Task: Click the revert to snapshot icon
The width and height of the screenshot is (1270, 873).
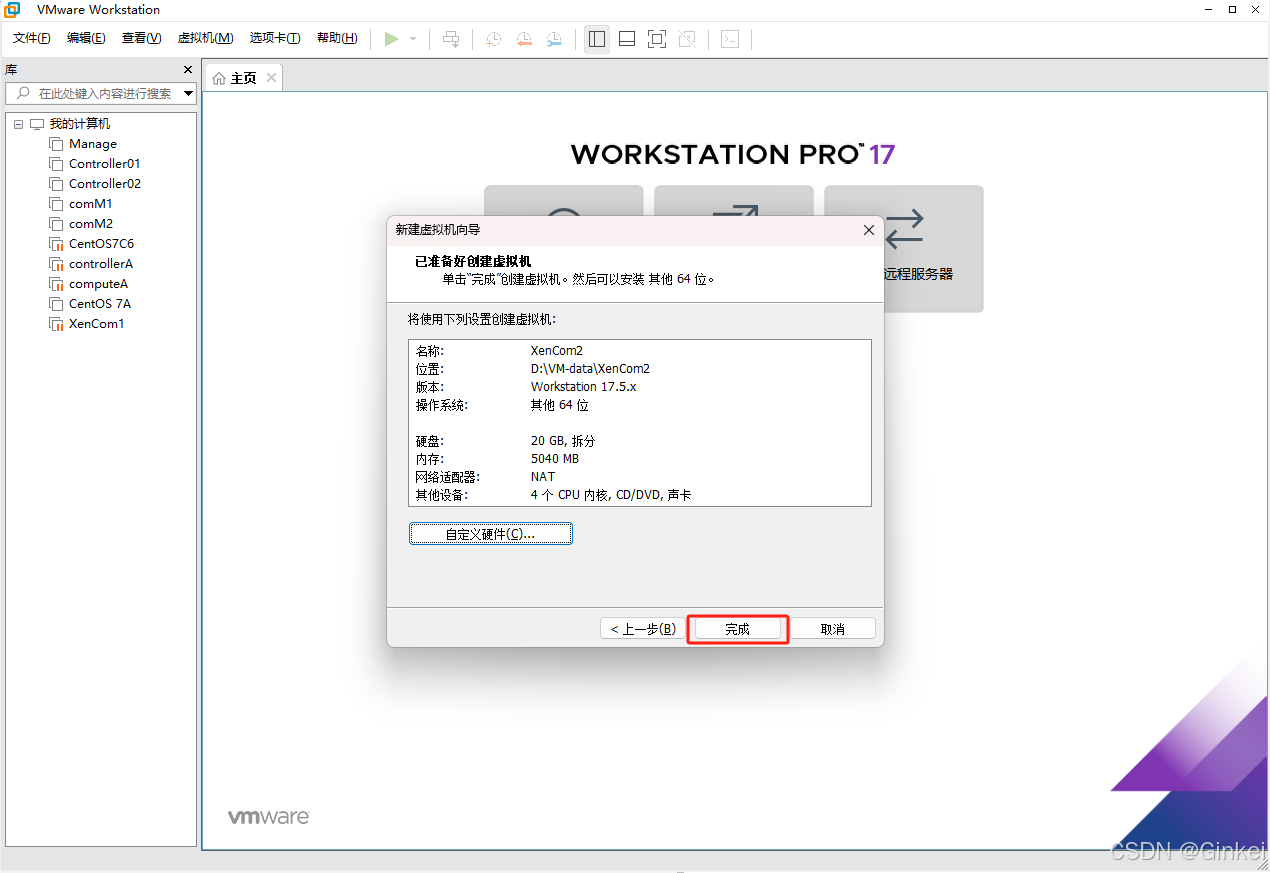Action: pyautogui.click(x=524, y=39)
